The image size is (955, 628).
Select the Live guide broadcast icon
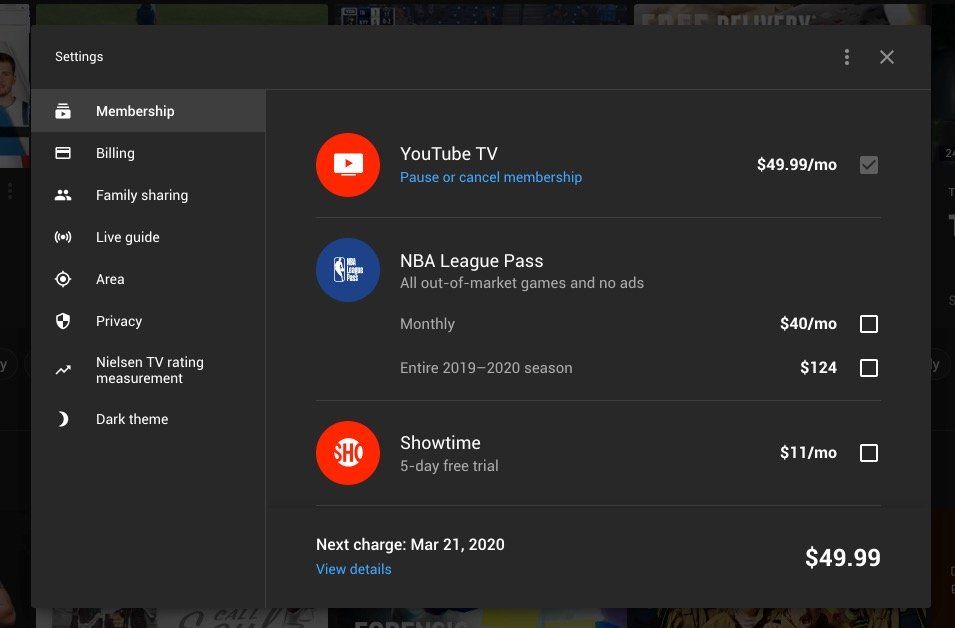[64, 237]
